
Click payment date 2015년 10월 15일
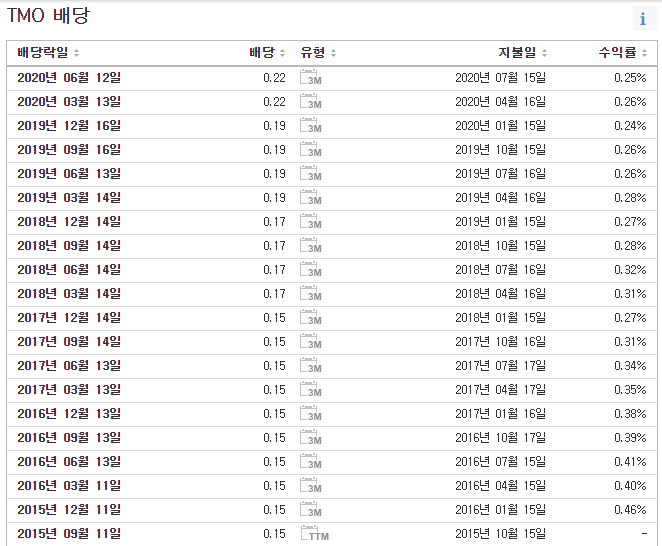[x=500, y=534]
